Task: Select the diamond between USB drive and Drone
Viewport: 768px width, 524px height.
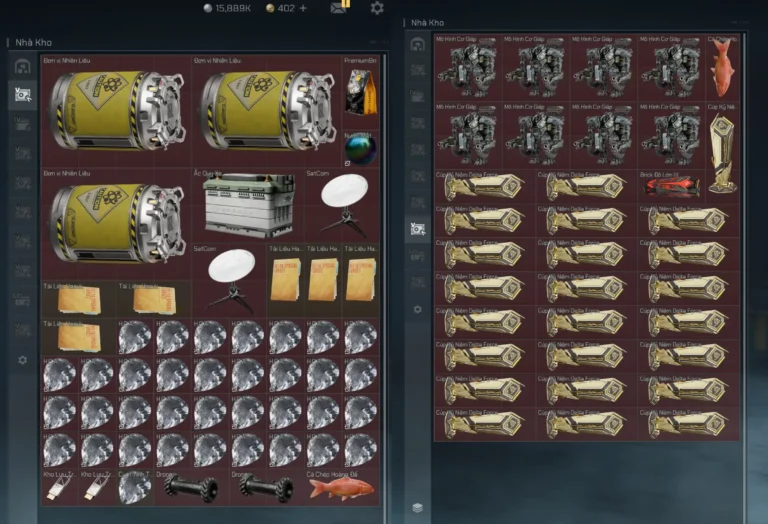Action: click(x=135, y=488)
